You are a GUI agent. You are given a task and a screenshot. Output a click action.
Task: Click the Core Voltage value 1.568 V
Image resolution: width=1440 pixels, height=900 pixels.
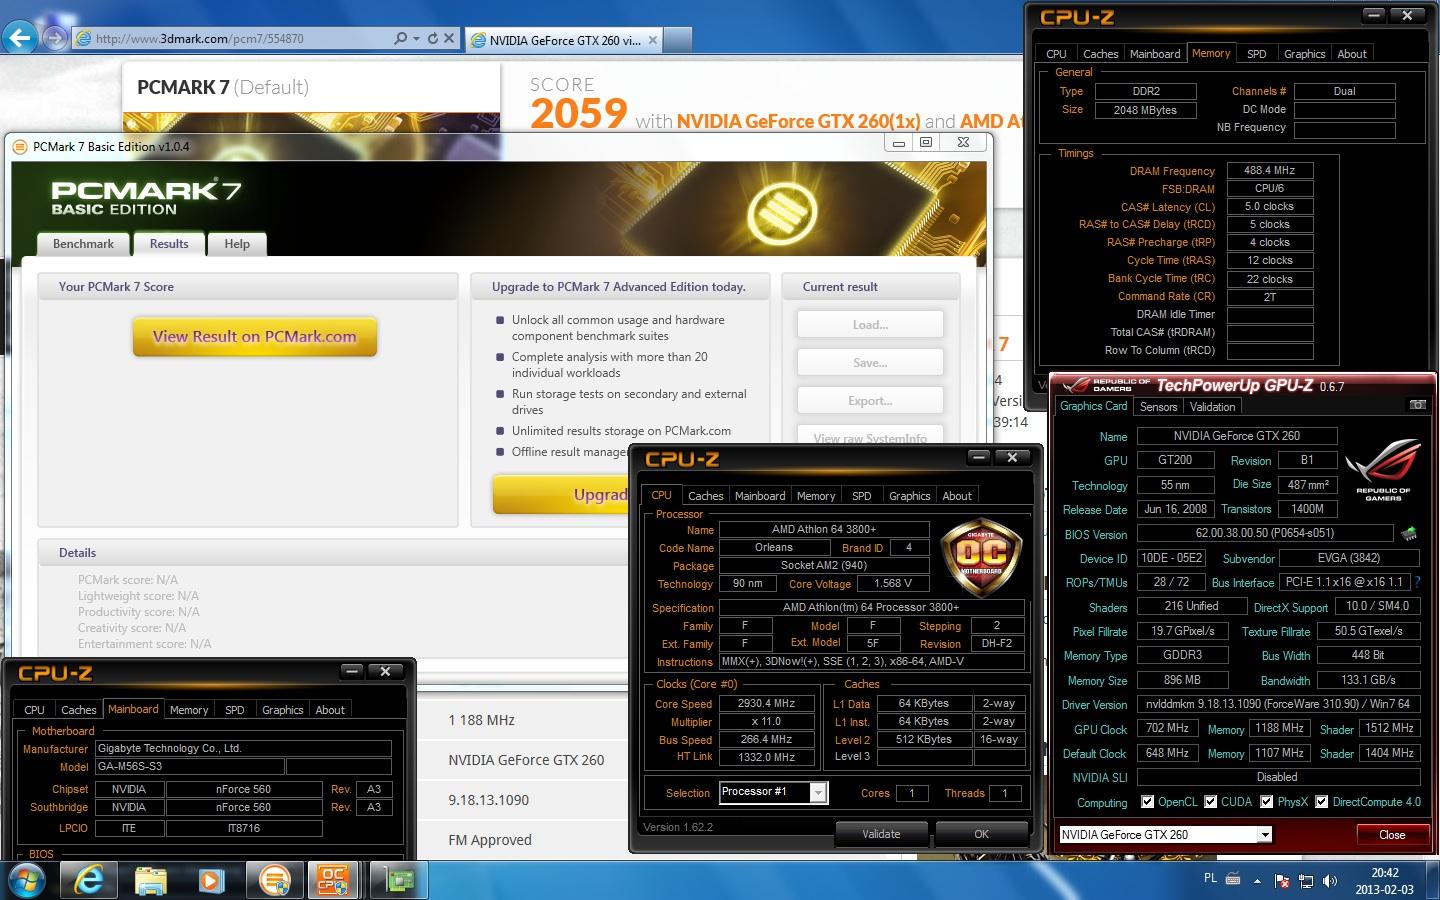[893, 584]
